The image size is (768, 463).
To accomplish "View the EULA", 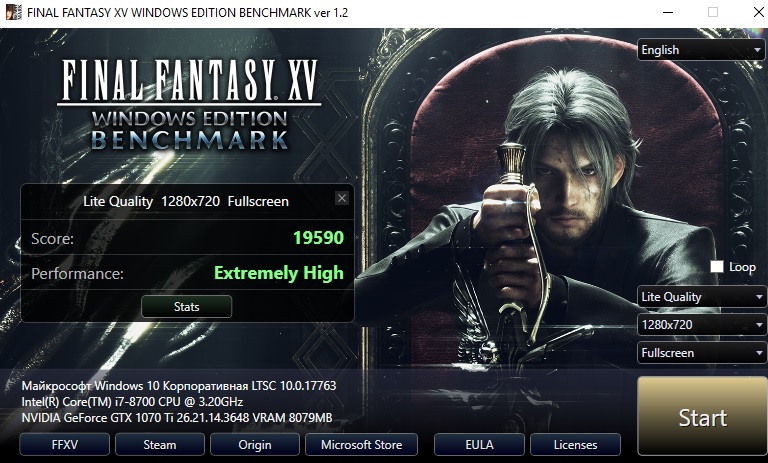I will (x=479, y=444).
